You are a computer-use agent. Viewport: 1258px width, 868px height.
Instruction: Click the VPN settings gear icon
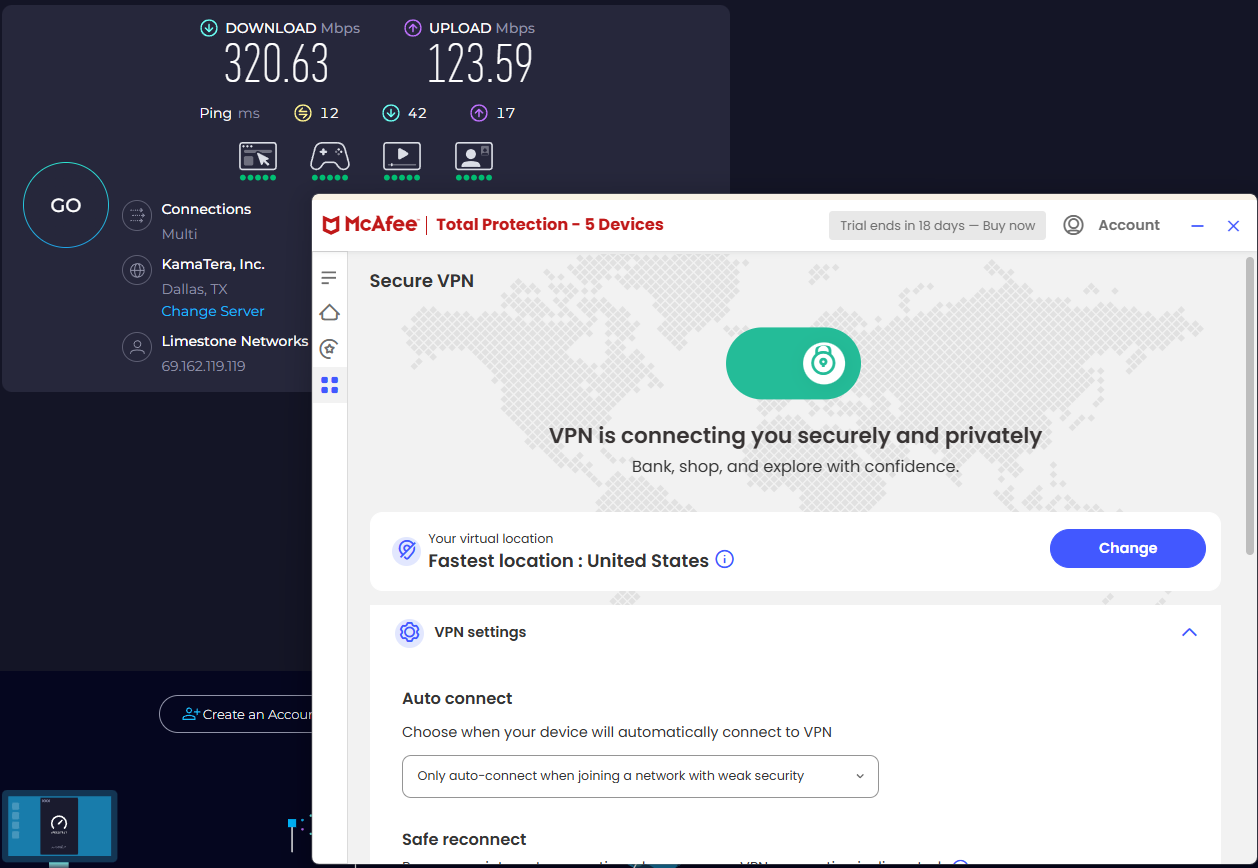pyautogui.click(x=409, y=632)
